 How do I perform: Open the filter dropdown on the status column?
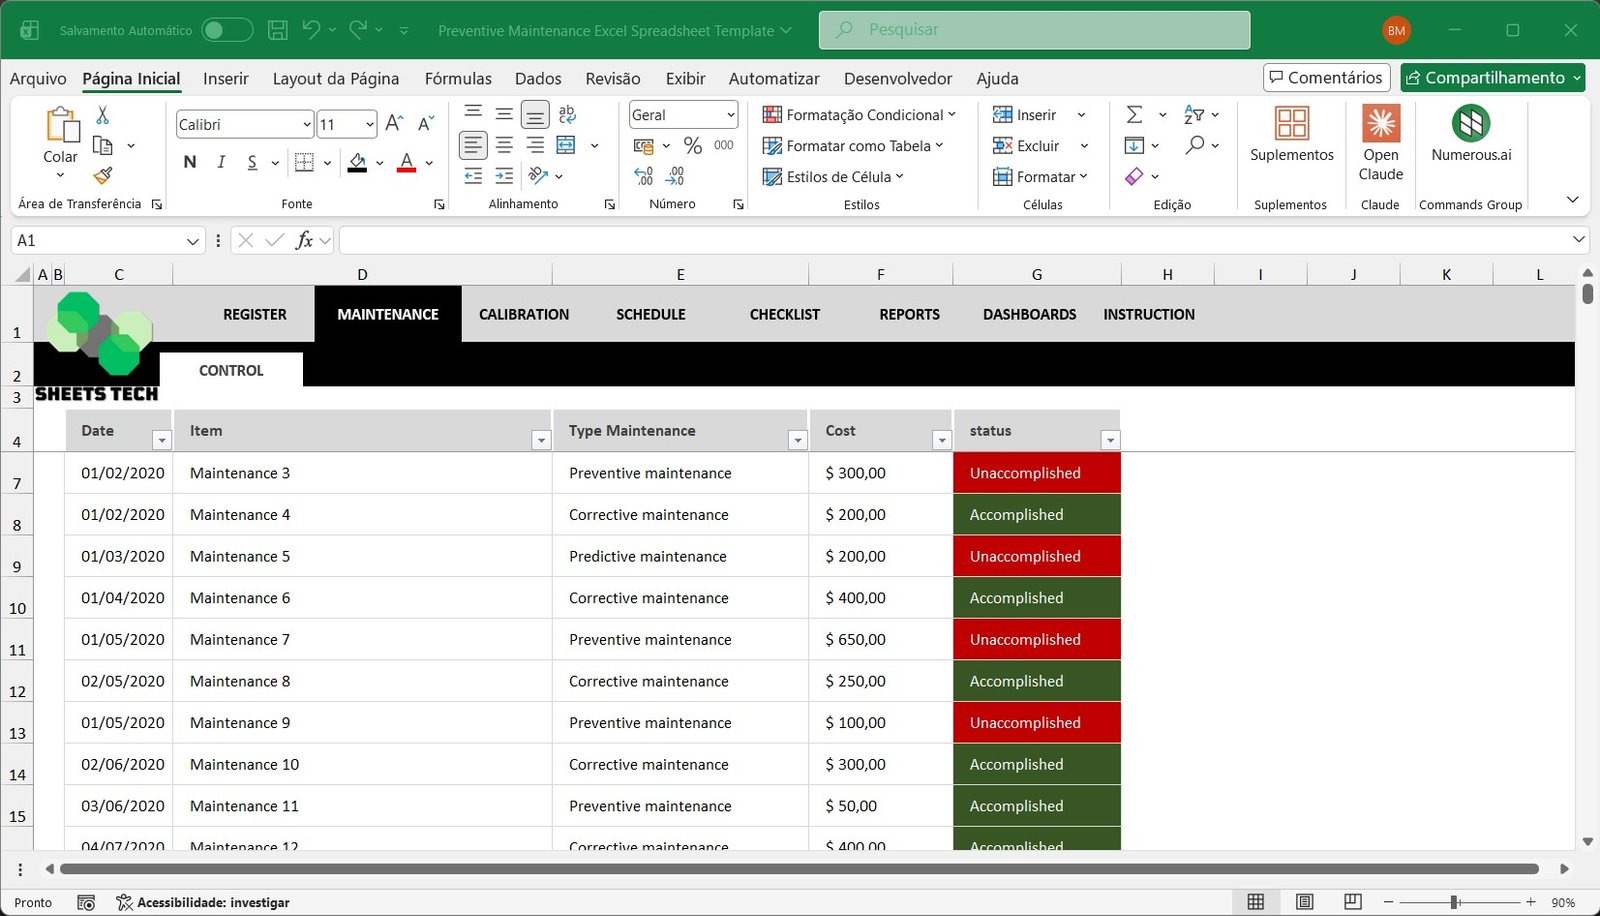click(1110, 440)
